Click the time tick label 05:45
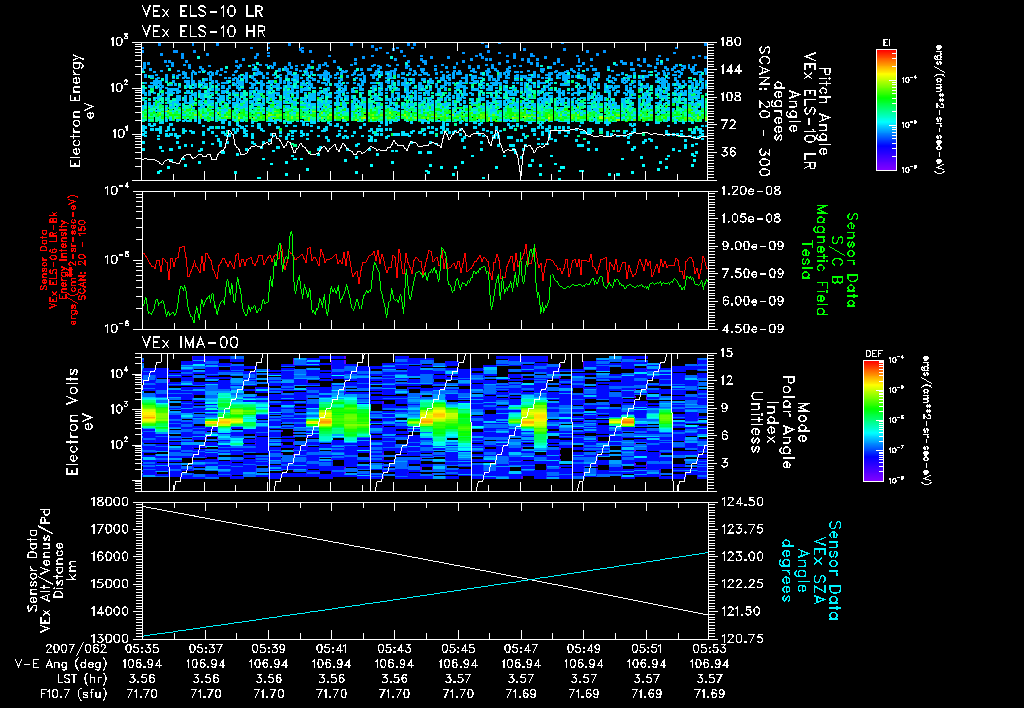1024x708 pixels. click(x=457, y=649)
